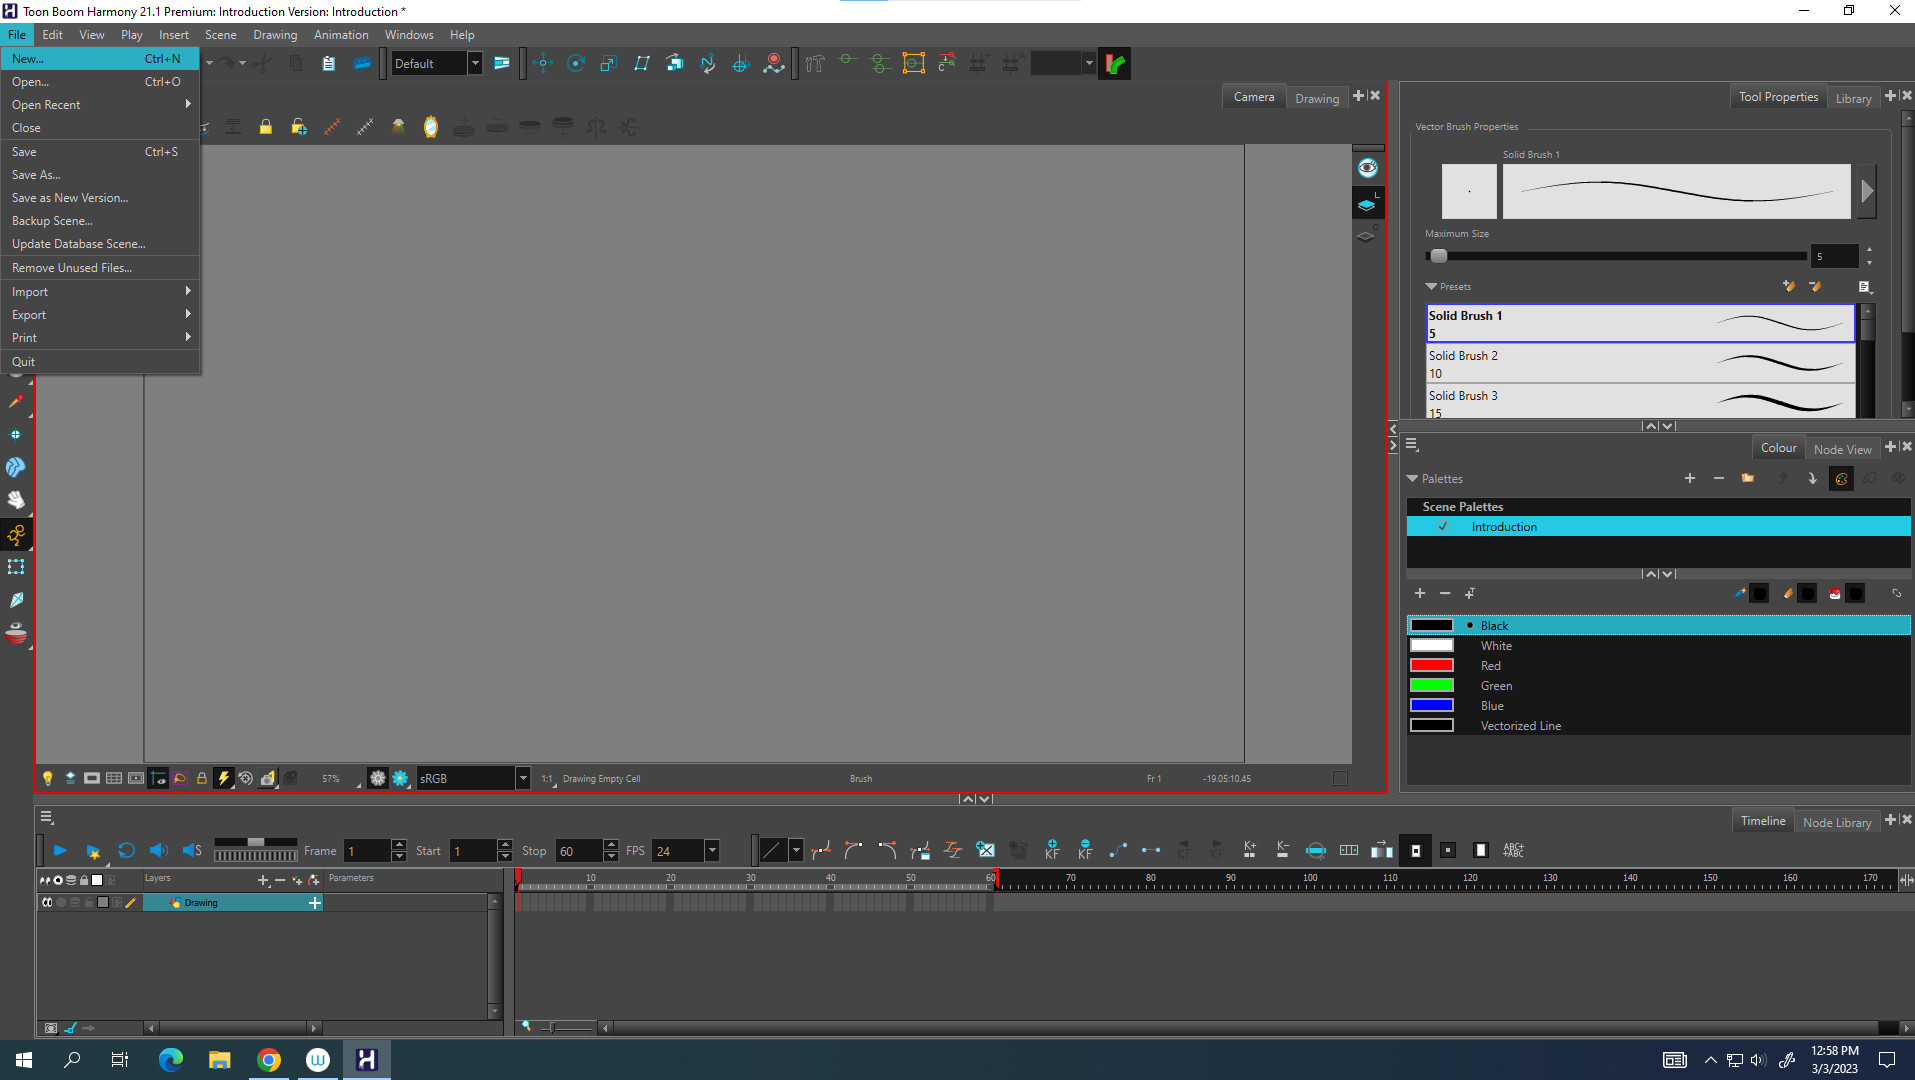Screen dimensions: 1915x1080
Task: Toggle the Introduction palette checkmark
Action: pos(1443,526)
